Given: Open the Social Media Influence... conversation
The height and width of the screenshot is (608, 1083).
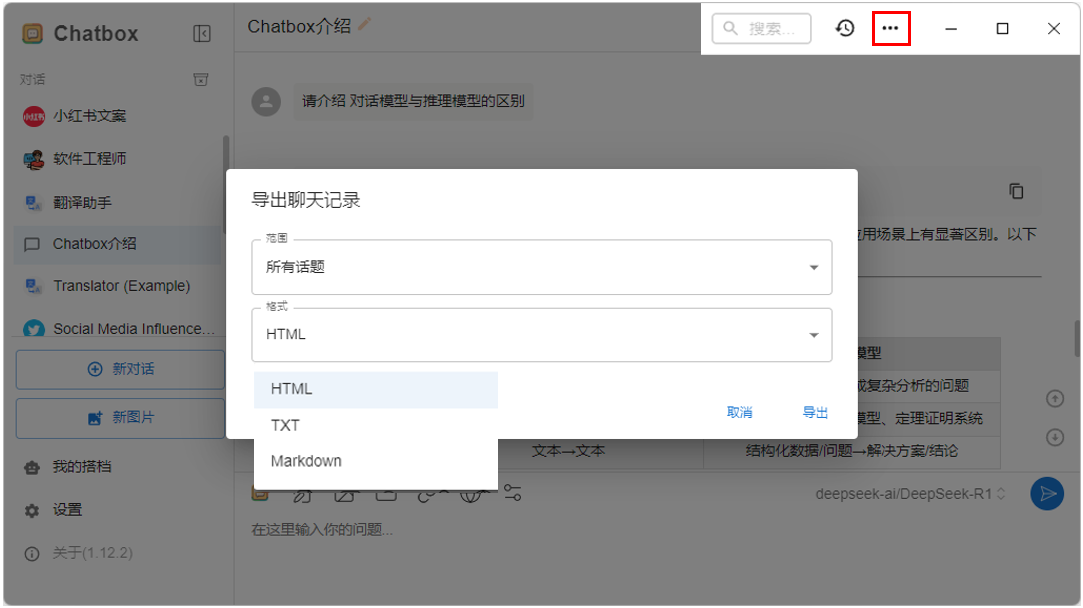Looking at the screenshot, I should click(117, 328).
